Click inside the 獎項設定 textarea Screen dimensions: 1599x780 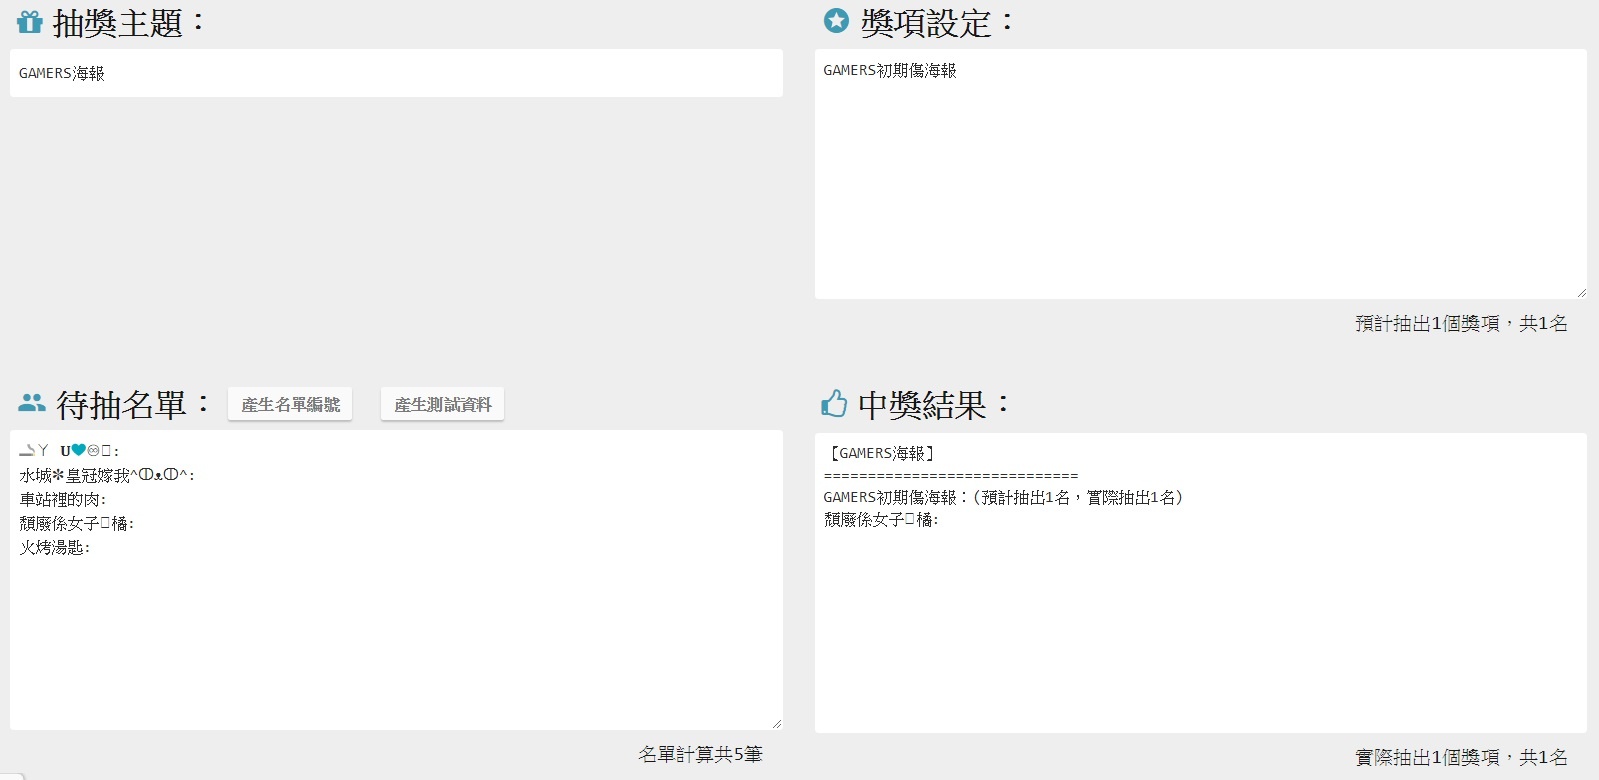tap(1200, 174)
